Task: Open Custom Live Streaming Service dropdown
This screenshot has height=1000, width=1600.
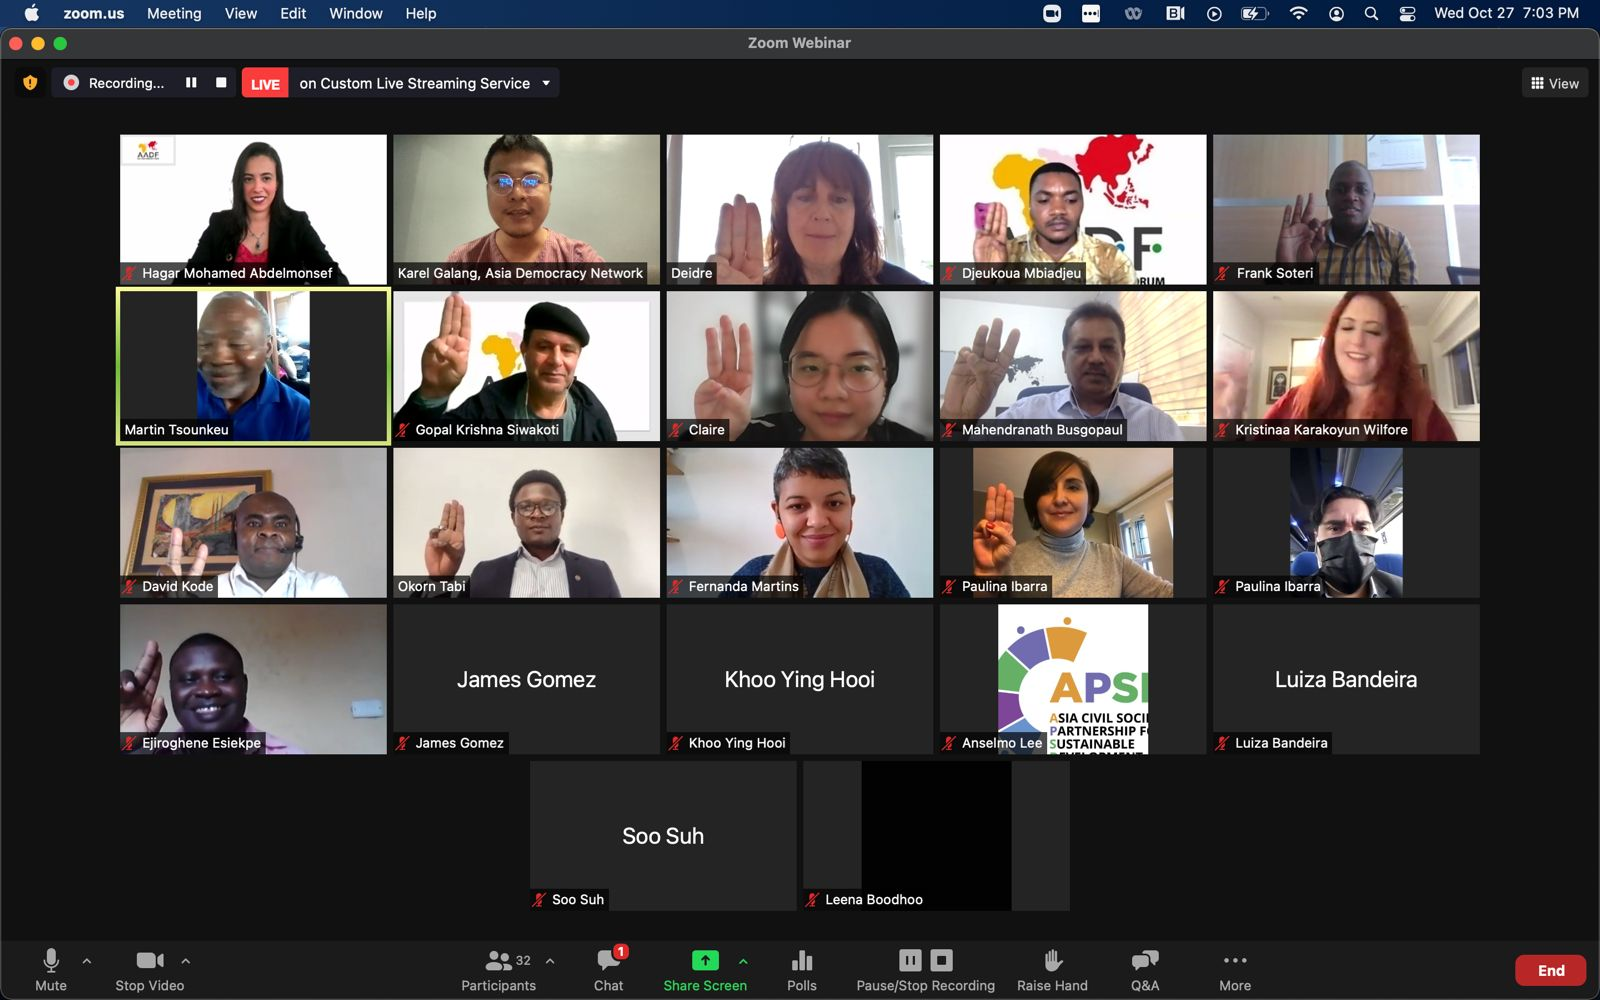Action: (546, 83)
